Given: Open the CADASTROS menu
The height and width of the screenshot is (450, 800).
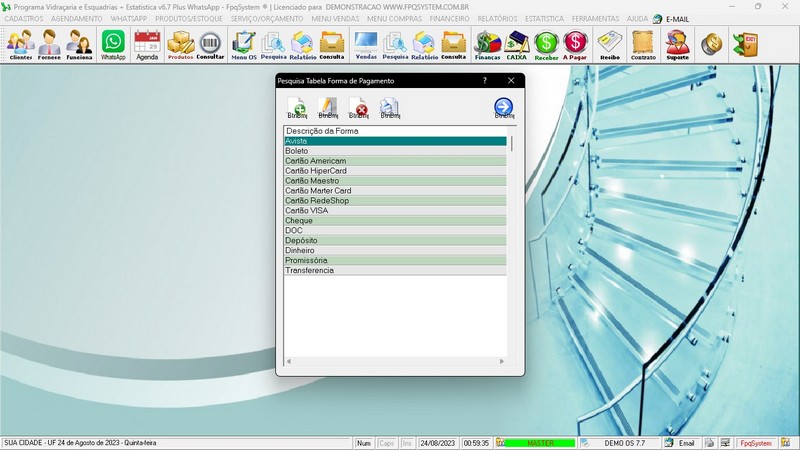Looking at the screenshot, I should [24, 19].
